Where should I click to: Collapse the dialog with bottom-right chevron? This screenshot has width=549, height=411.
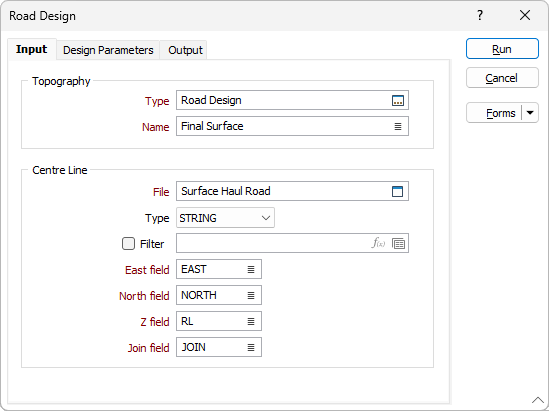(537, 399)
